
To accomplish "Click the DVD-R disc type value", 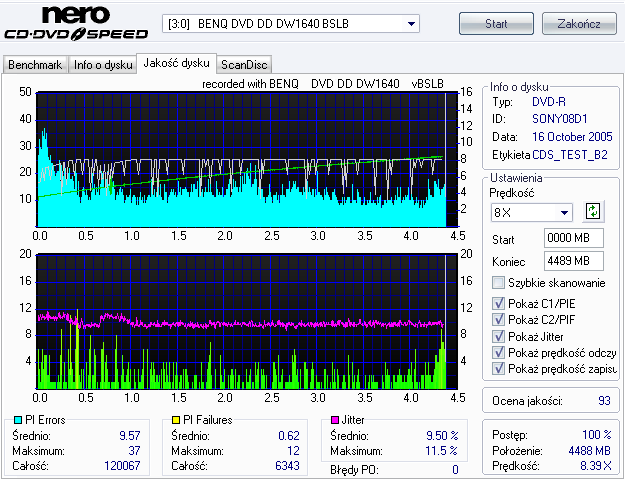I will pos(549,102).
